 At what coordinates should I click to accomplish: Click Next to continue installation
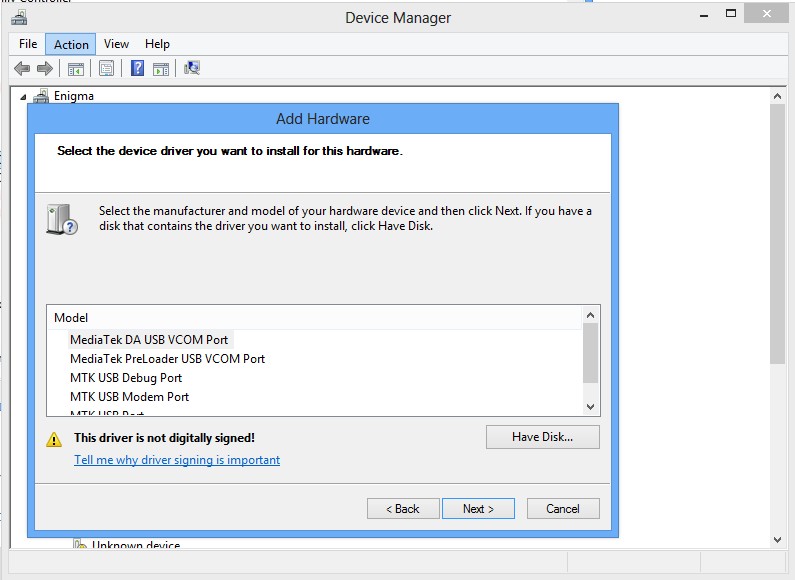tap(478, 509)
